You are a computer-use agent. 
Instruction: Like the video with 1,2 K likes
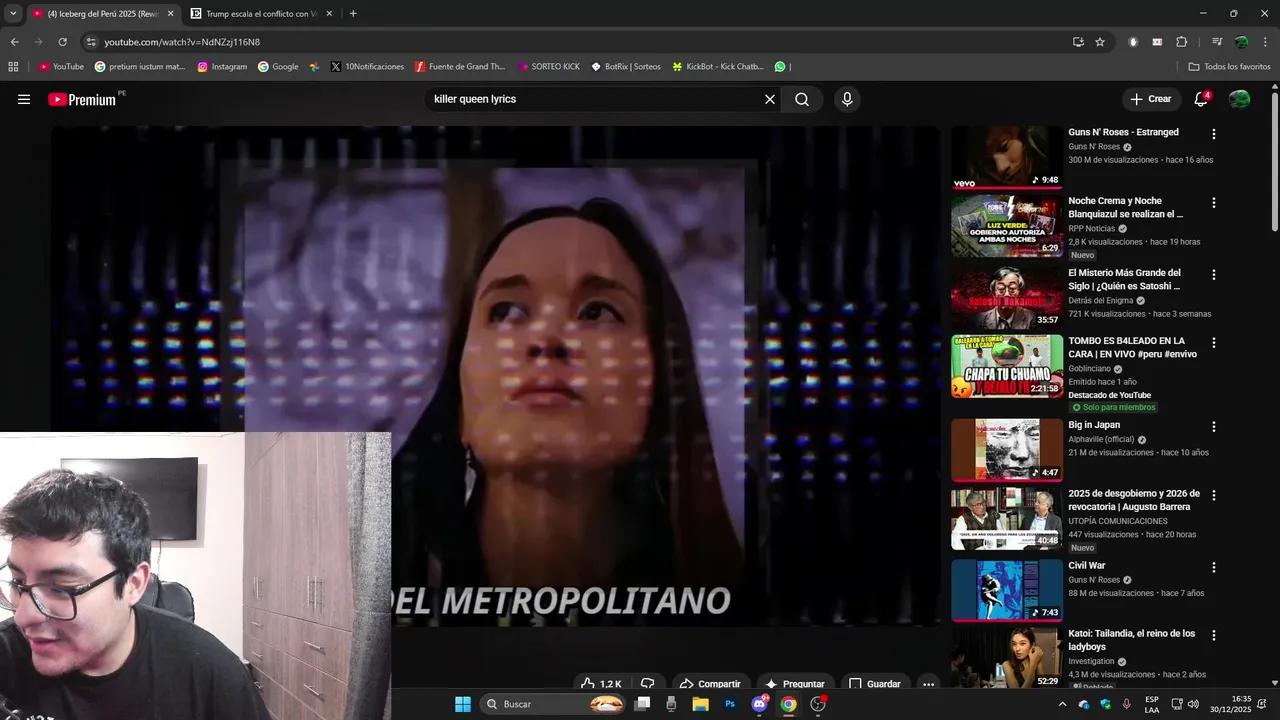tap(601, 684)
